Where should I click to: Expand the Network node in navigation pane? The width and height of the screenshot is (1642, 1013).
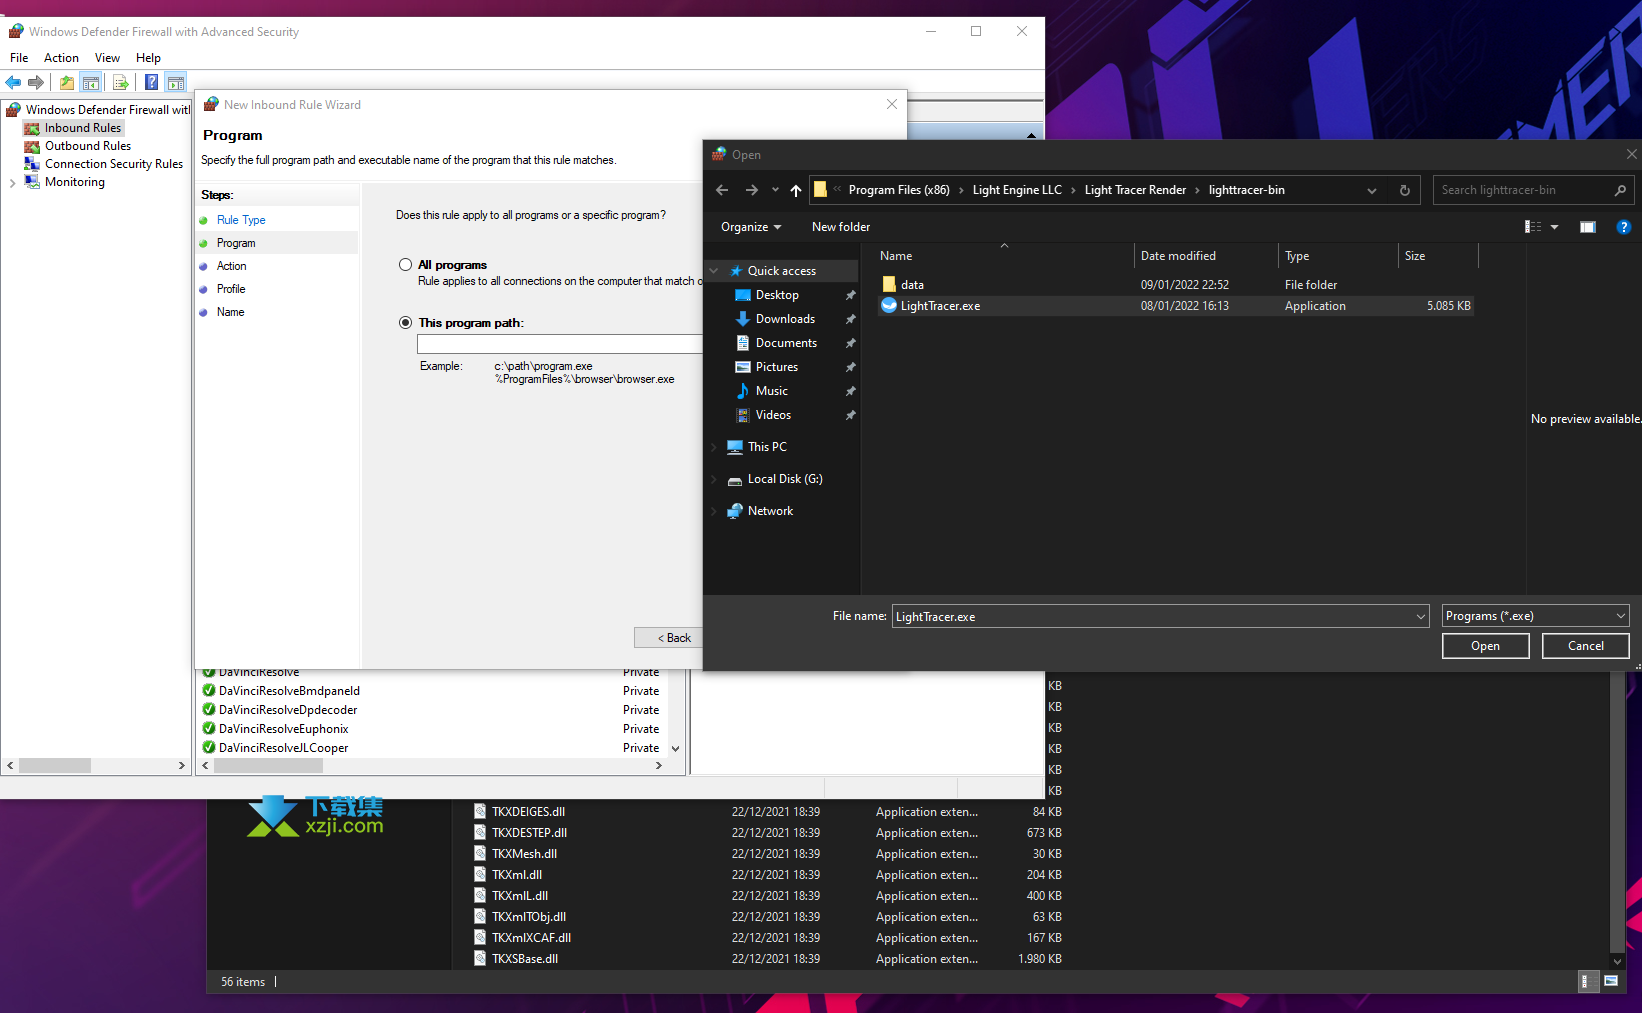714,511
